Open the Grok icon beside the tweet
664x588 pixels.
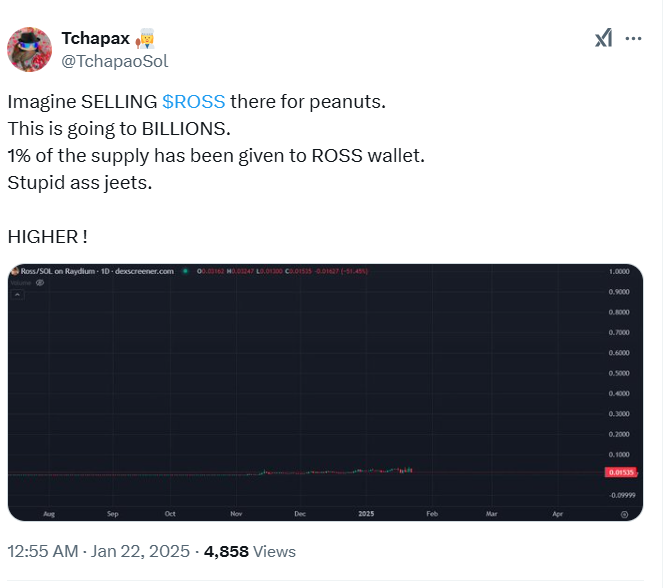(603, 38)
